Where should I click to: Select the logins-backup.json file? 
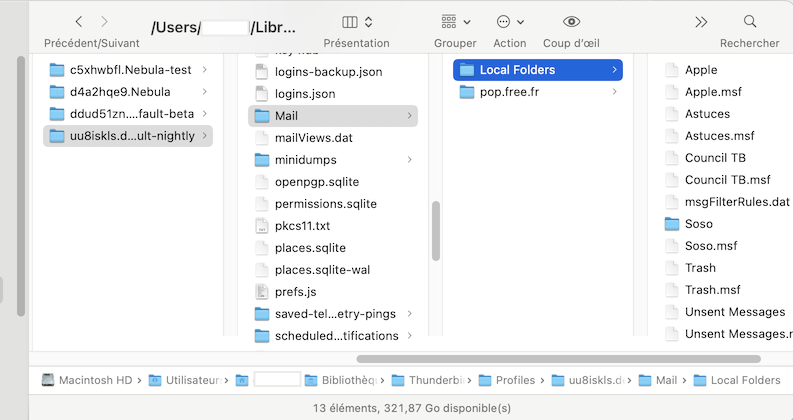pos(333,72)
